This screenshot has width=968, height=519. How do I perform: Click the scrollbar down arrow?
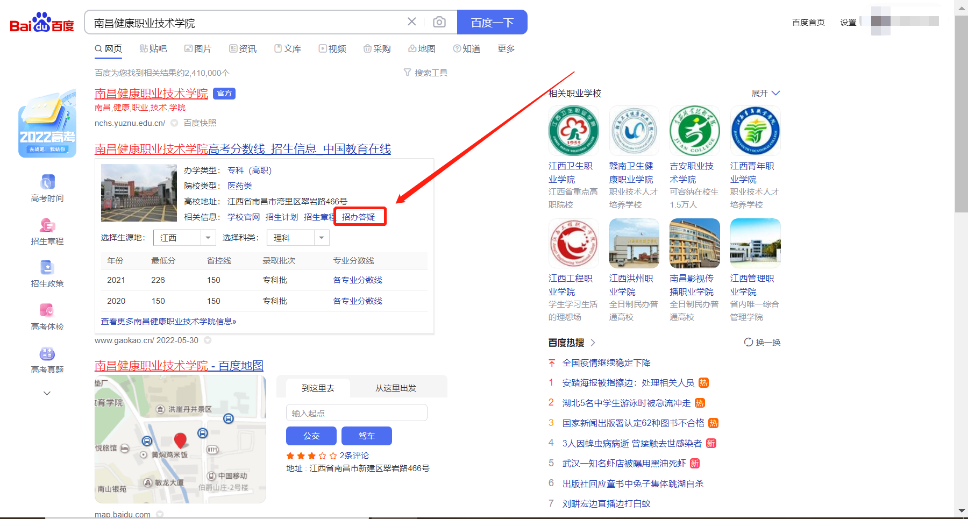coord(961,512)
